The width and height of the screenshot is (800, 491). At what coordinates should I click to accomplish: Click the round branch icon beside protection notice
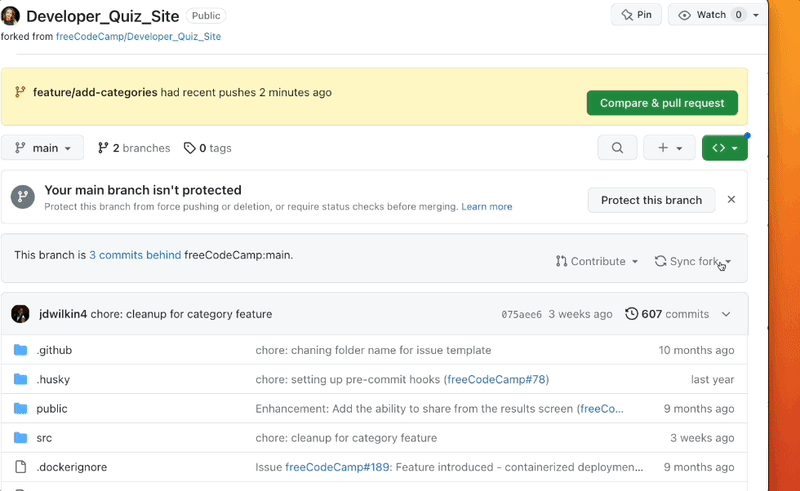coord(23,197)
